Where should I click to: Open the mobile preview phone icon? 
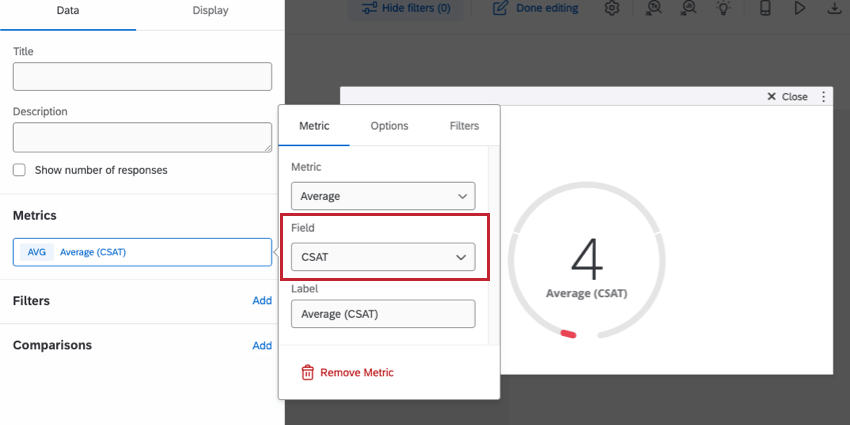765,8
